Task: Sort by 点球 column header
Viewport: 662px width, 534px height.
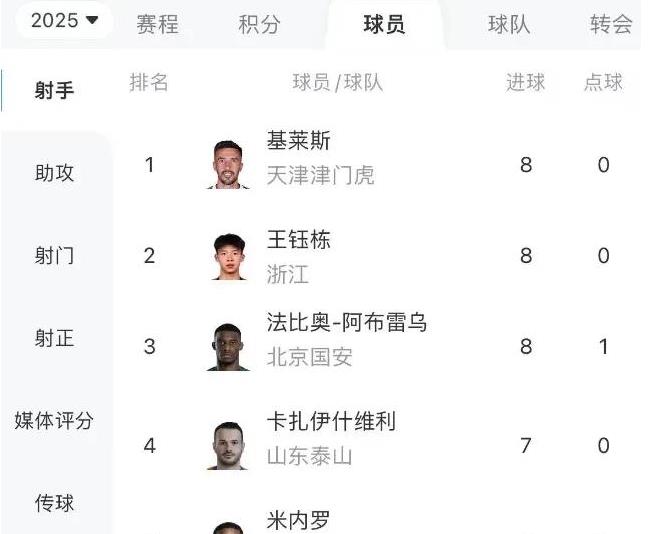Action: [603, 82]
